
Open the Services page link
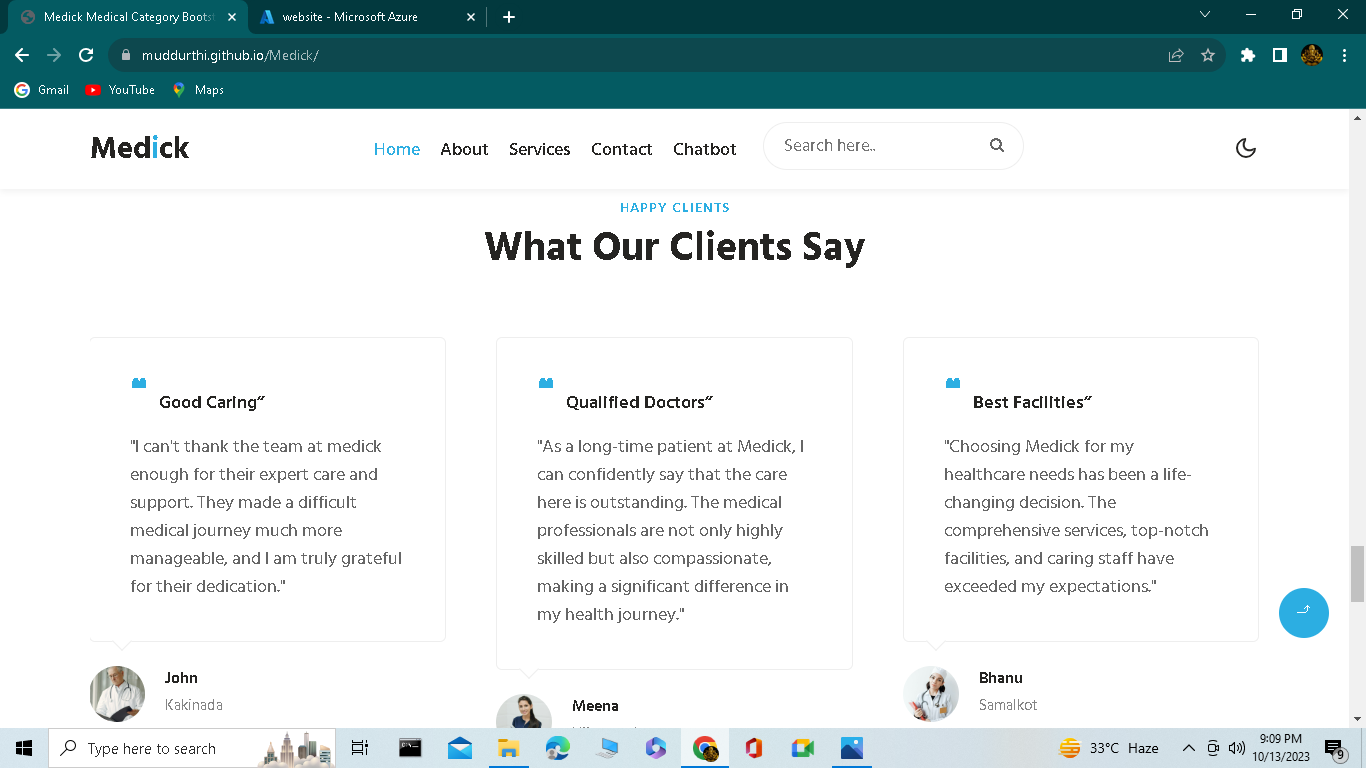(539, 149)
